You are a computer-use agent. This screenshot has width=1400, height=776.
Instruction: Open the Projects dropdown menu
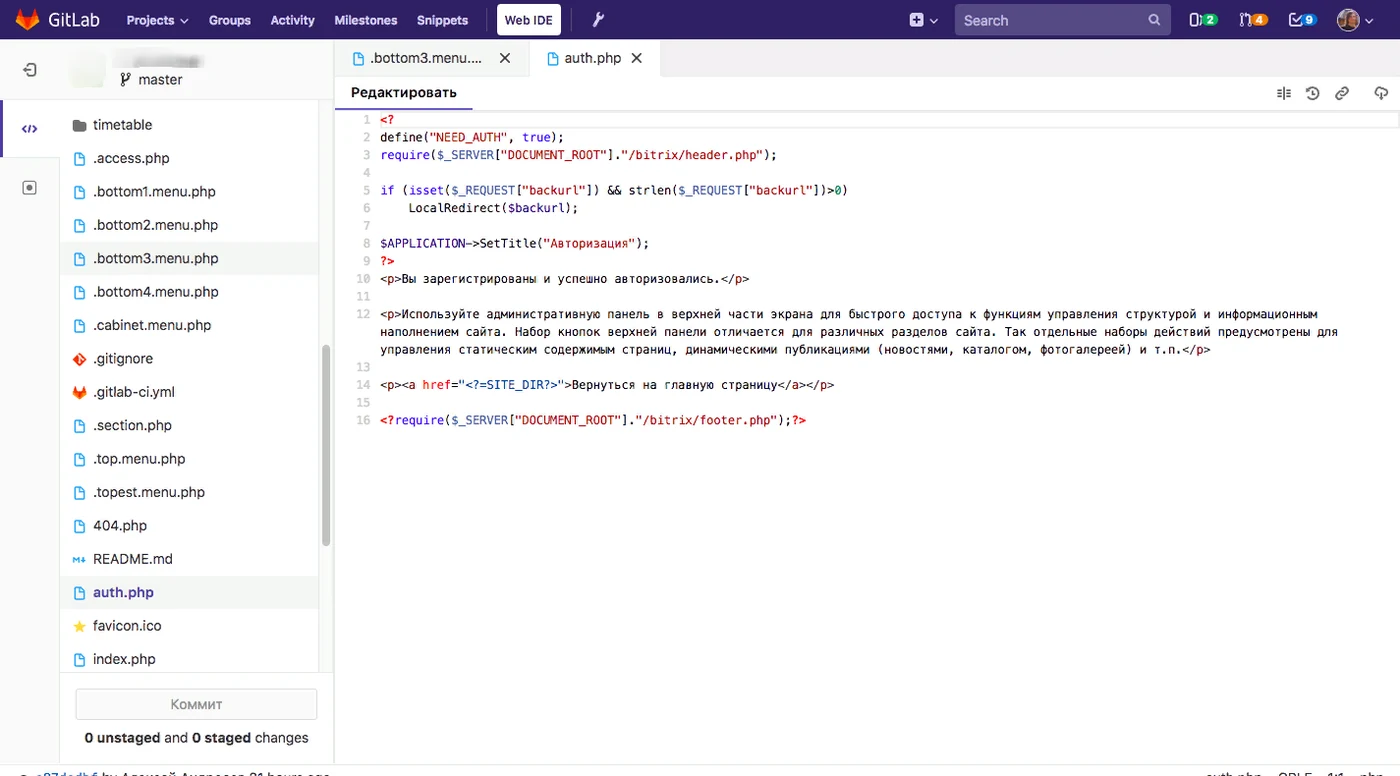click(x=157, y=20)
